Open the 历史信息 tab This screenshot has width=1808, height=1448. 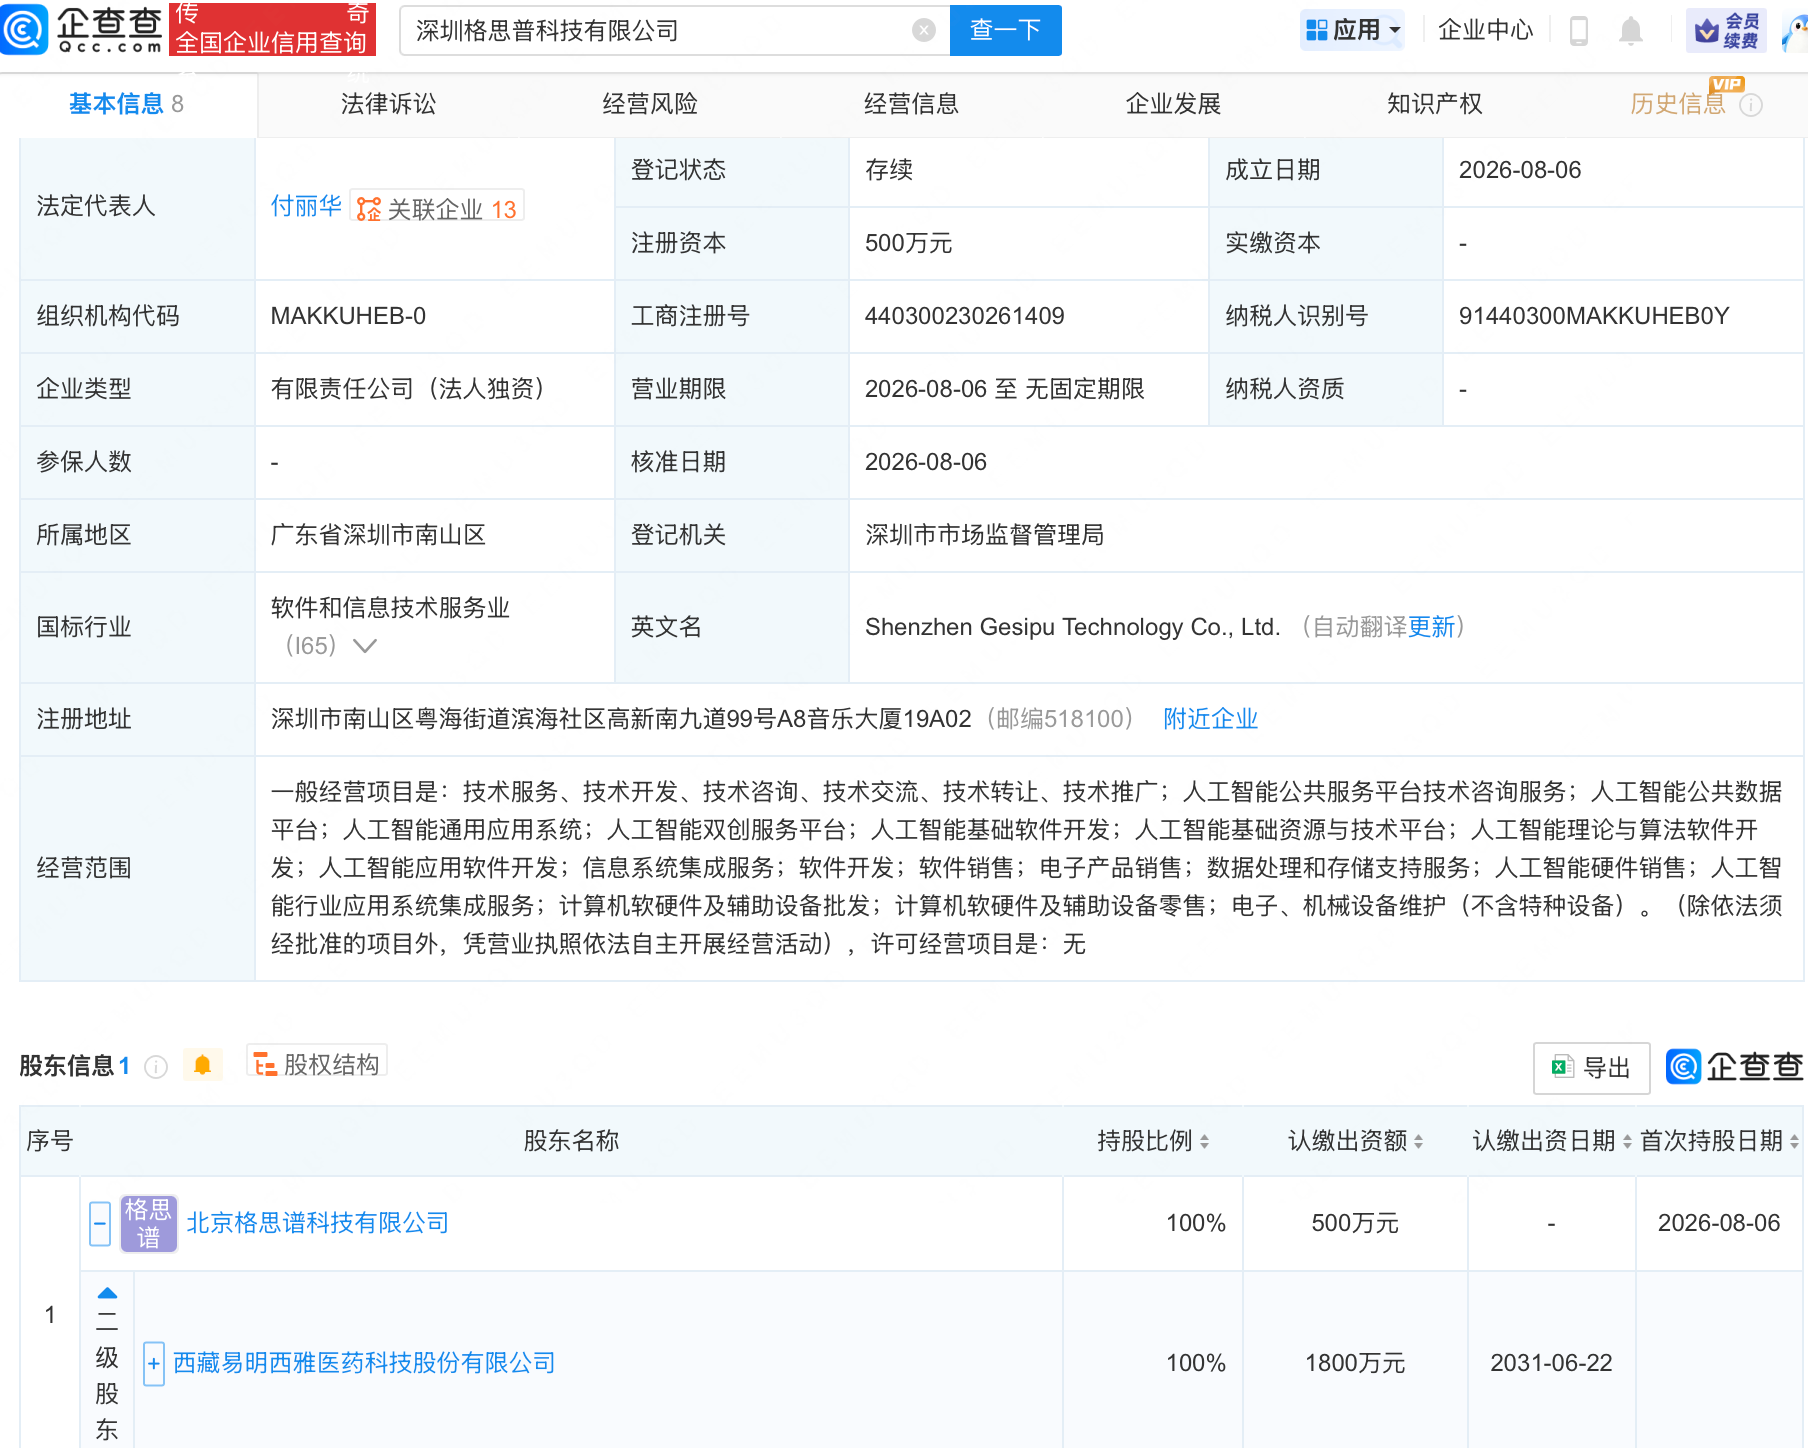(x=1678, y=104)
